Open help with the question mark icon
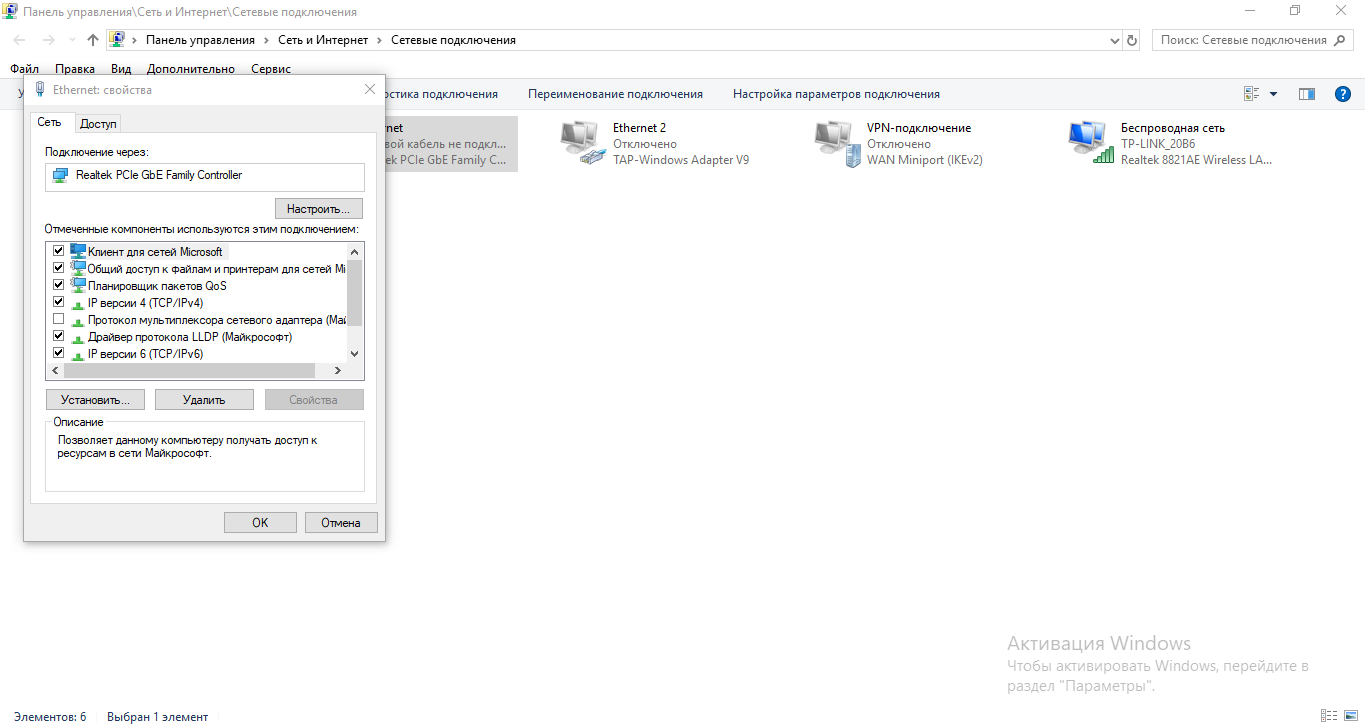 point(1343,94)
